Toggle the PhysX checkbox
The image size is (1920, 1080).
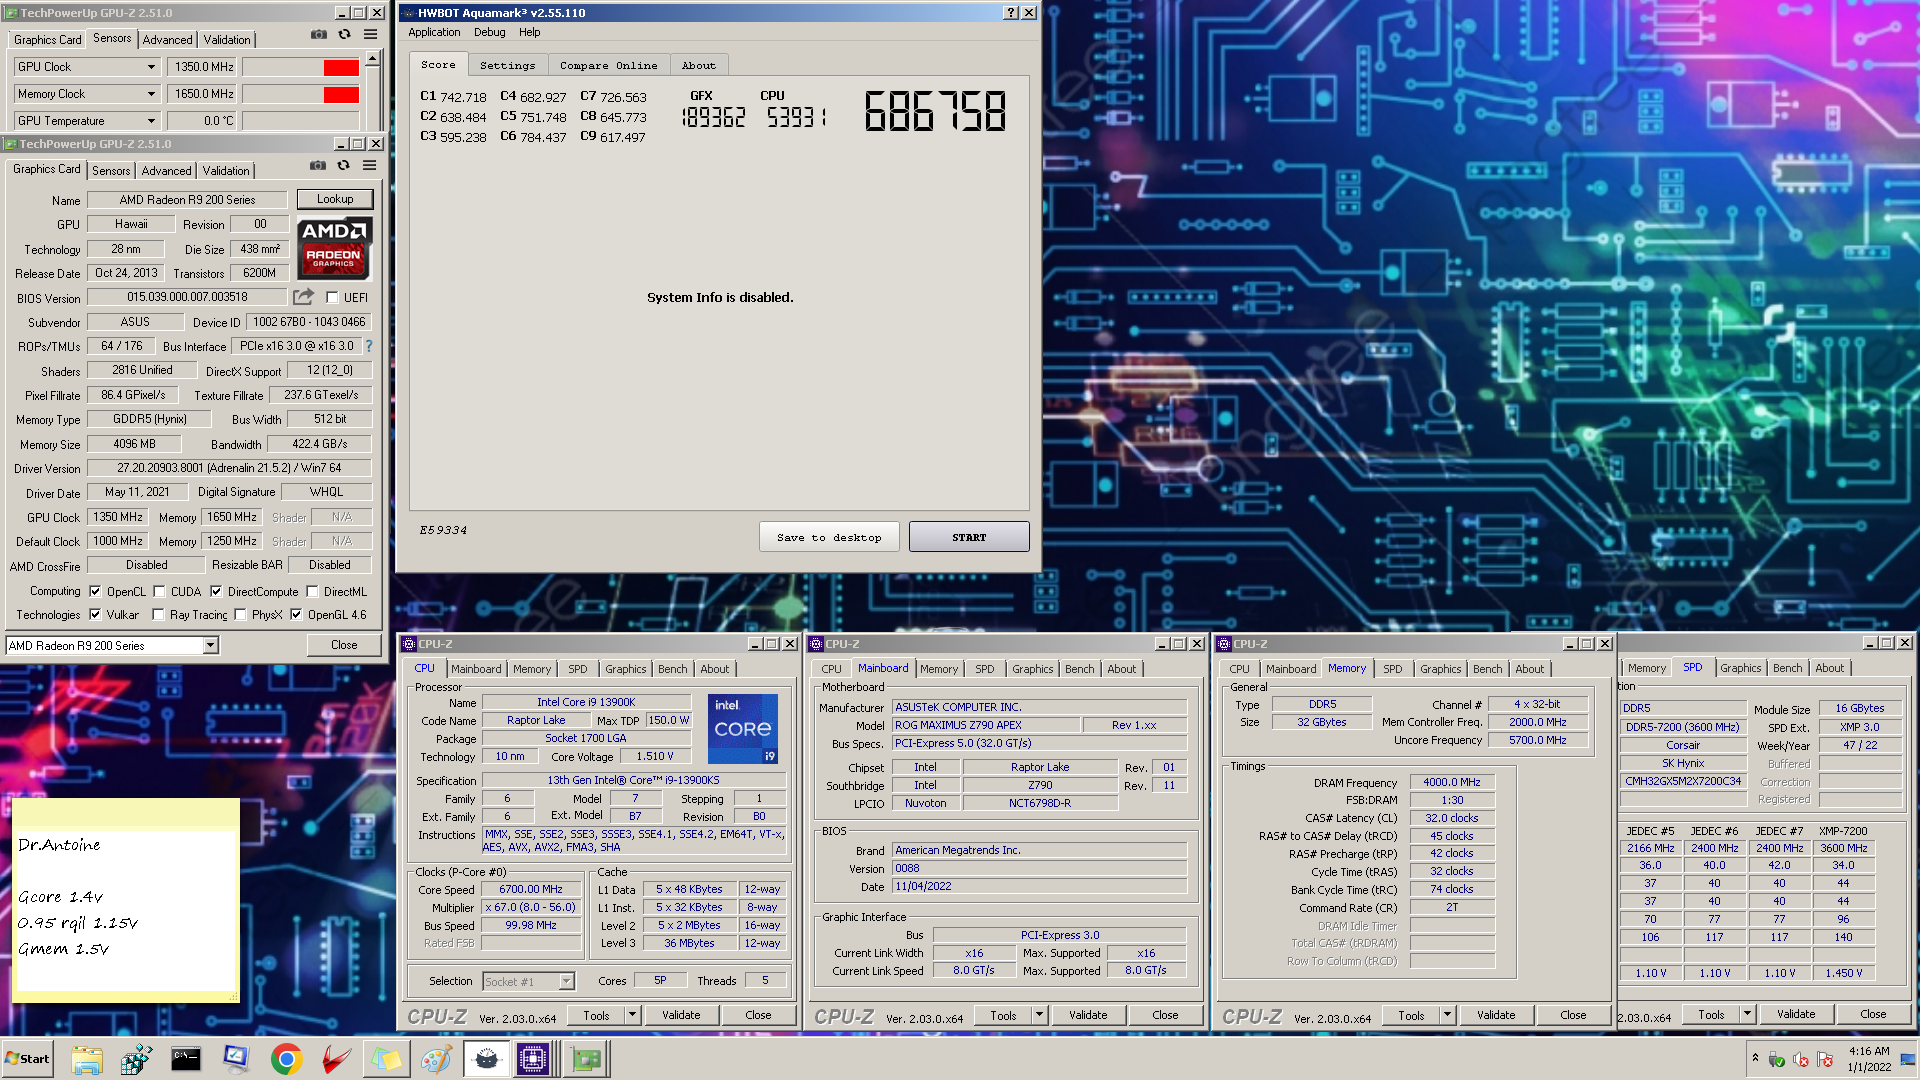coord(240,614)
